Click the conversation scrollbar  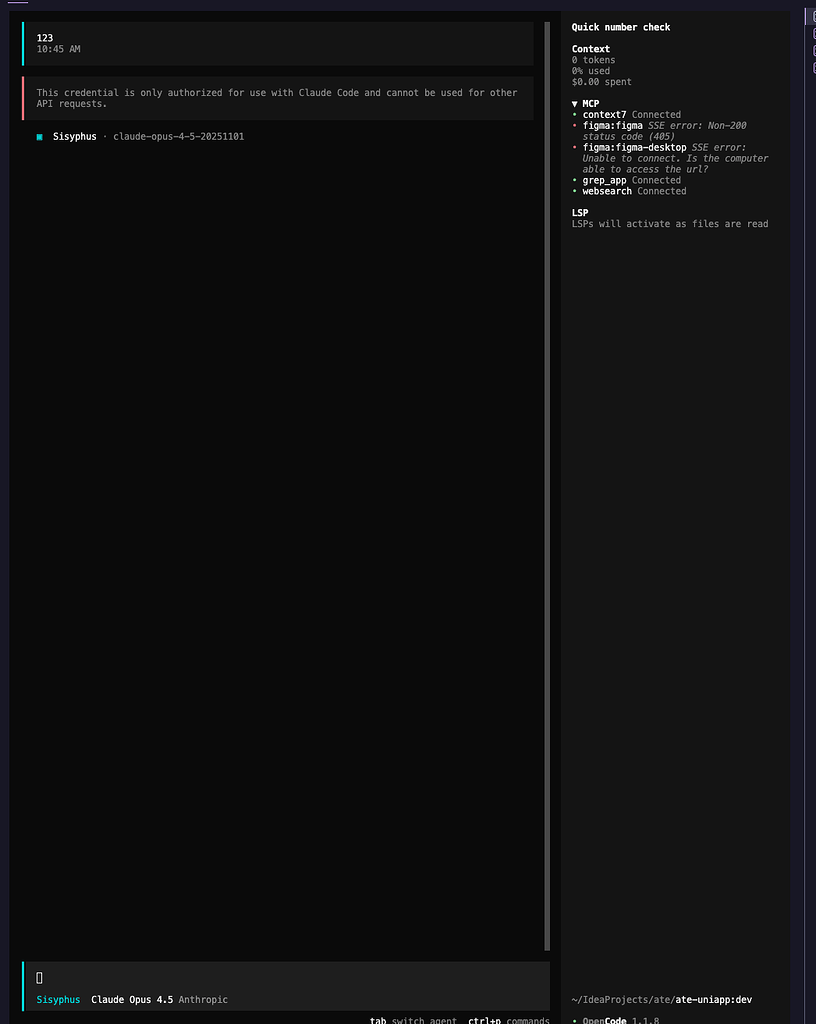[547, 487]
